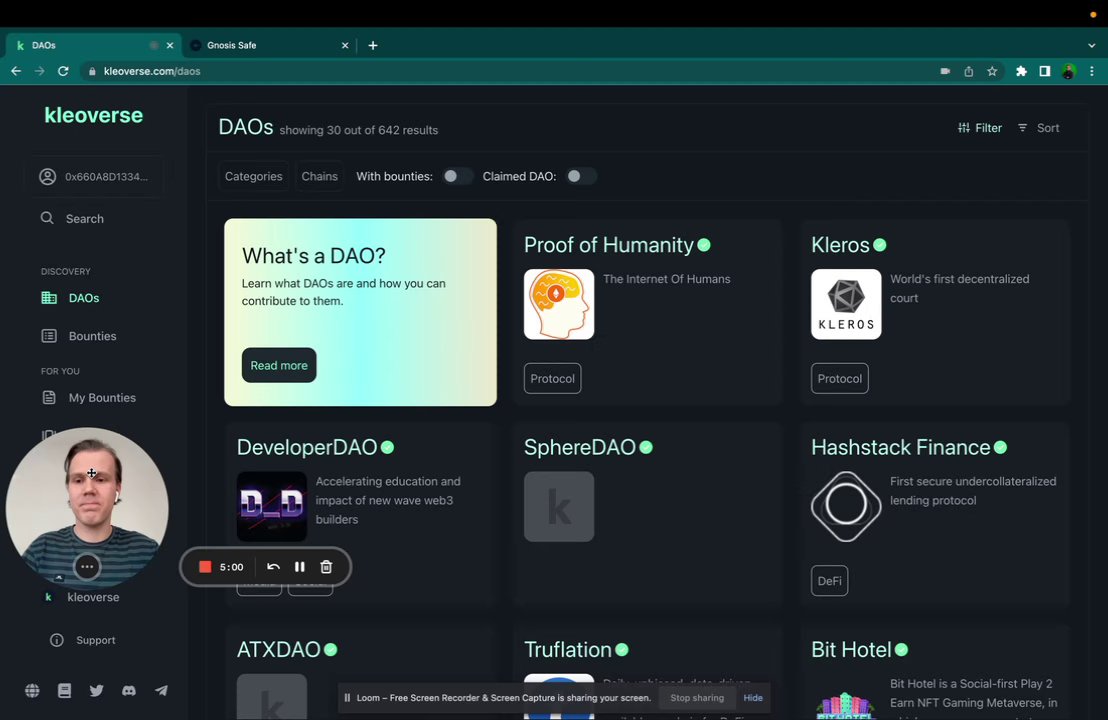Screen dimensions: 1108x720
Task: Open the Proof of Humanity title
Action: [x=608, y=245]
